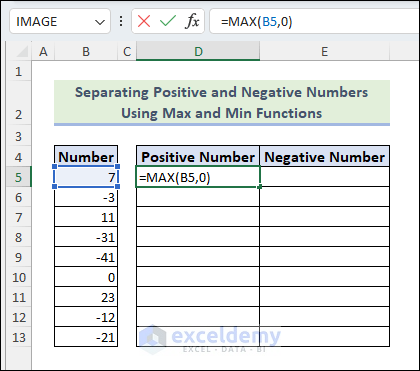Screen dimensions: 420x371
Task: Select row 11 header
Action: [x=19, y=297]
